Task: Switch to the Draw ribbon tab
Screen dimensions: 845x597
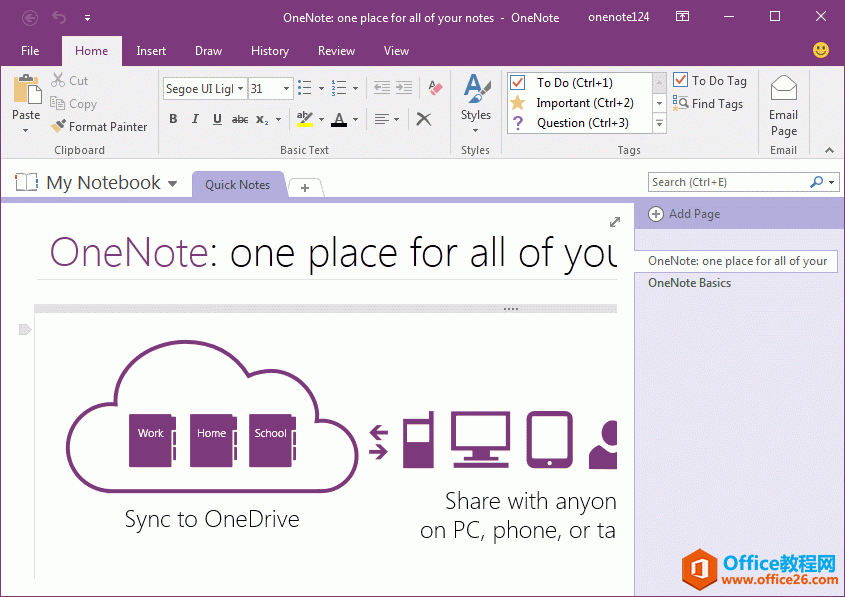Action: tap(208, 51)
